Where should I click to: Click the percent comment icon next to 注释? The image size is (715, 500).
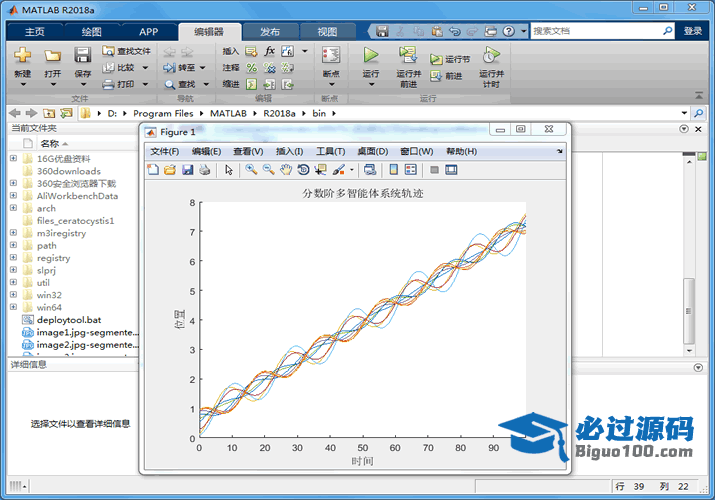coord(251,68)
